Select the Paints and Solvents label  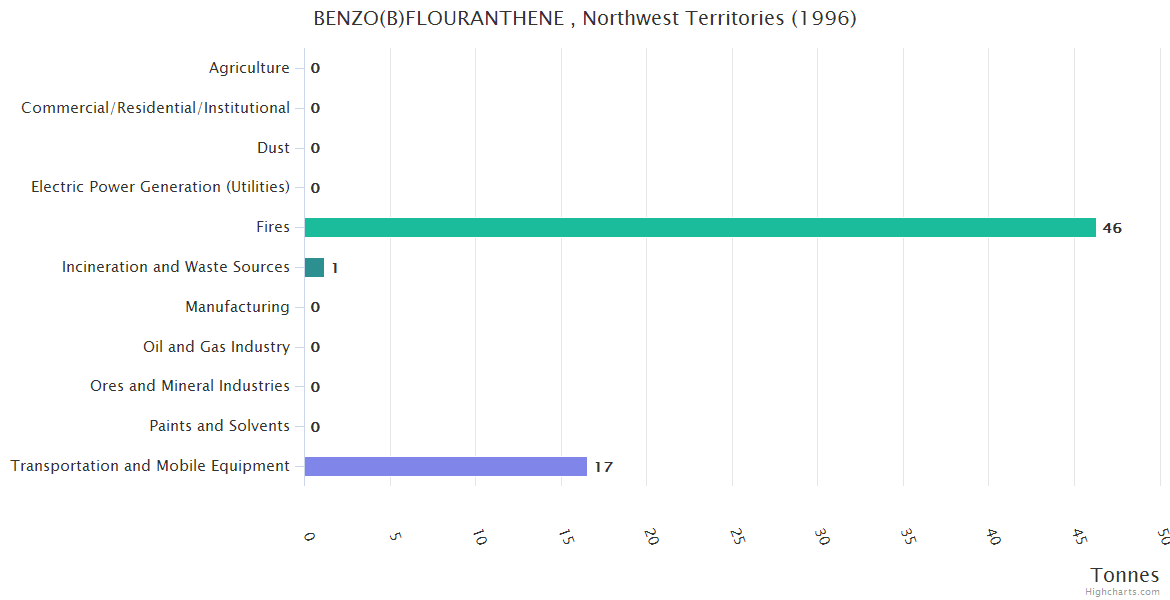click(220, 426)
